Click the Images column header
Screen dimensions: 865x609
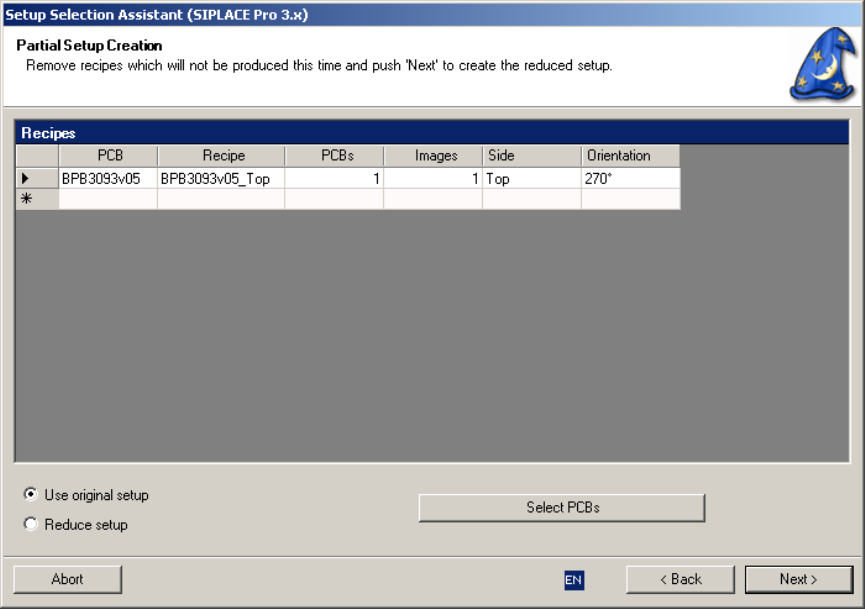(433, 156)
